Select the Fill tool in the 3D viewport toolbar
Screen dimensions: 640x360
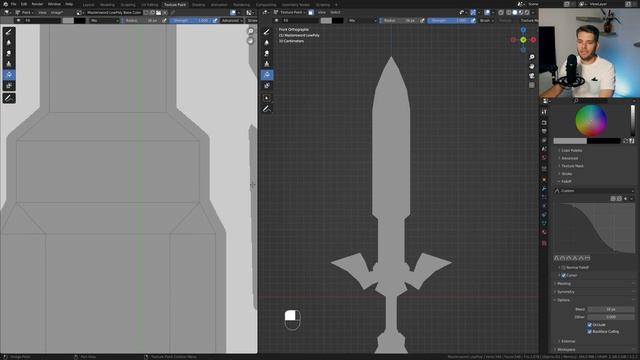point(267,75)
